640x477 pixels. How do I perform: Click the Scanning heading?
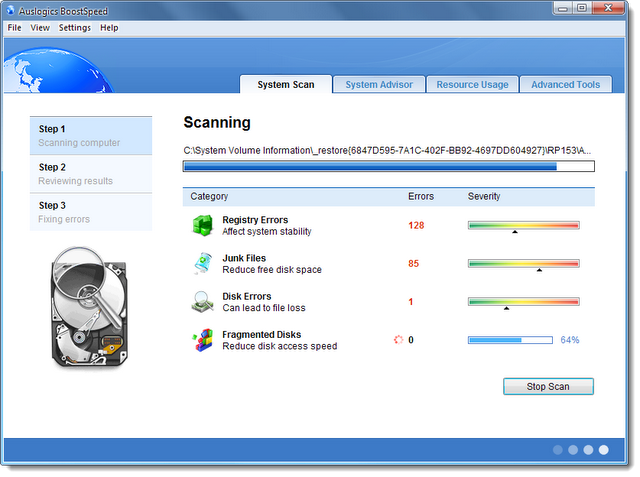[x=217, y=123]
